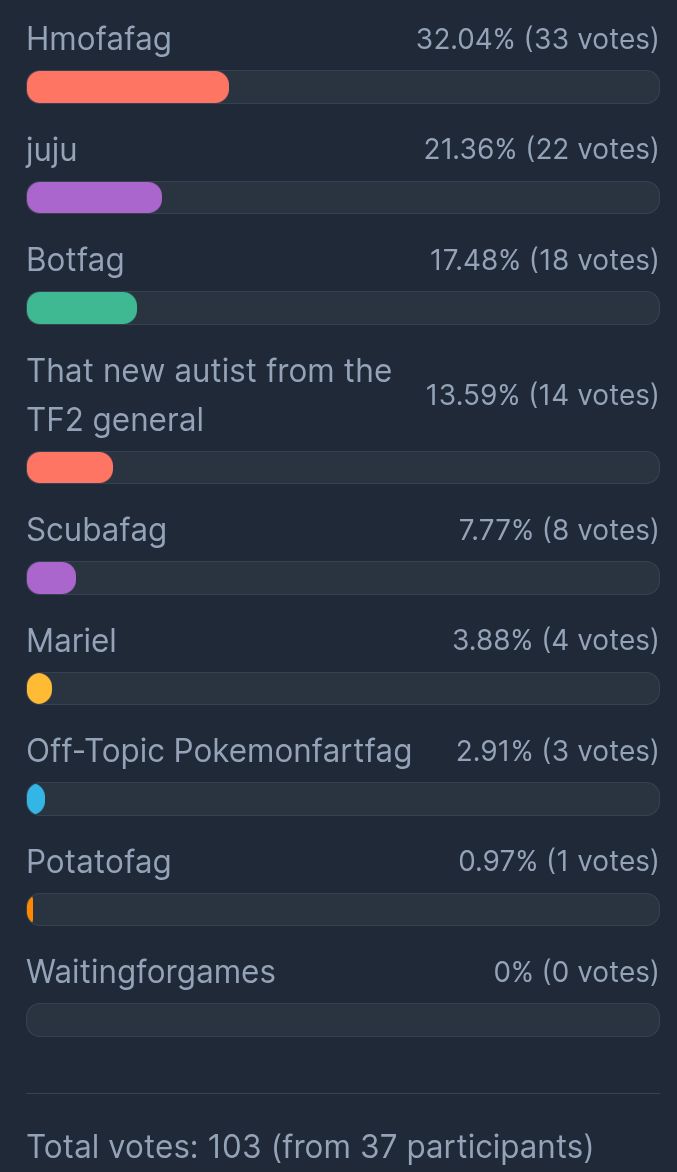Viewport: 677px width, 1172px height.
Task: Click the 0% (0 votes) count
Action: point(576,972)
